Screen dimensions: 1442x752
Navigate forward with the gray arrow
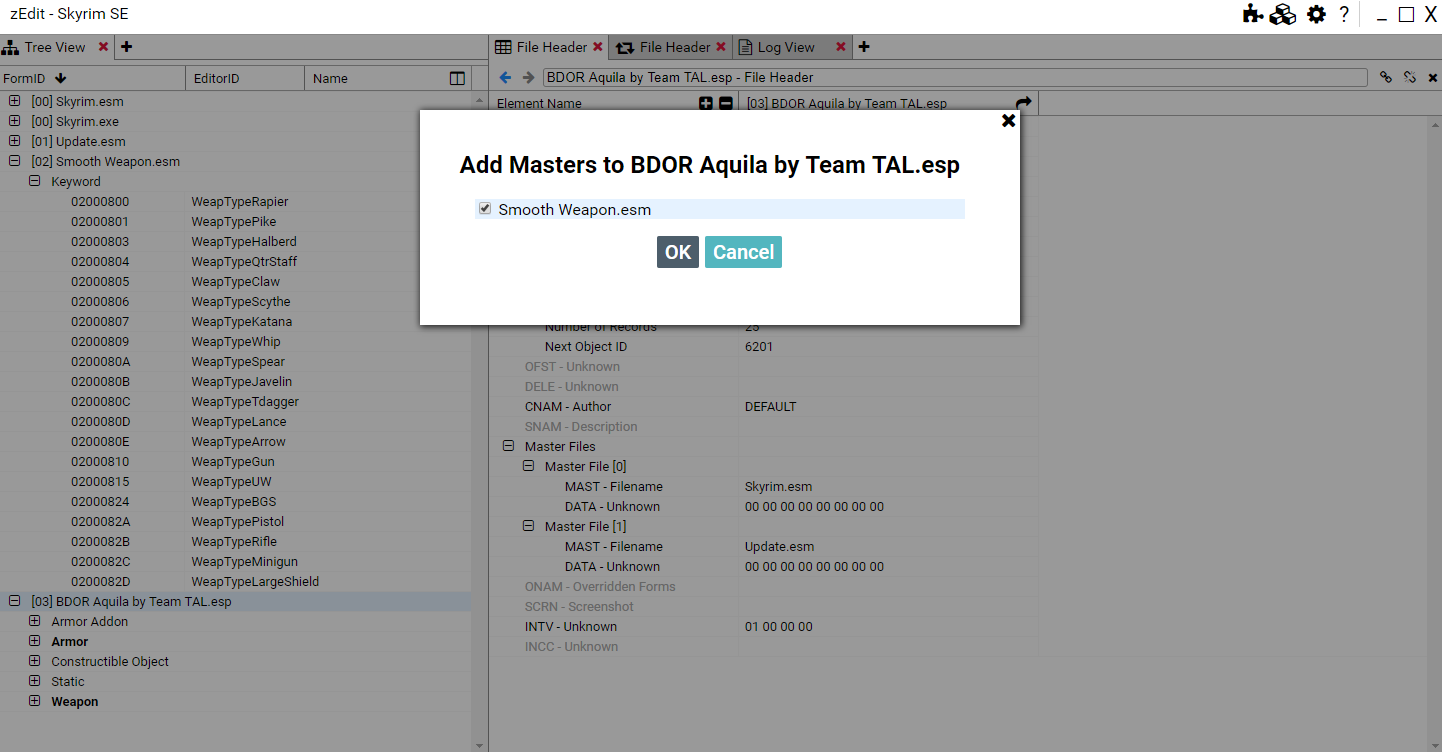click(528, 77)
